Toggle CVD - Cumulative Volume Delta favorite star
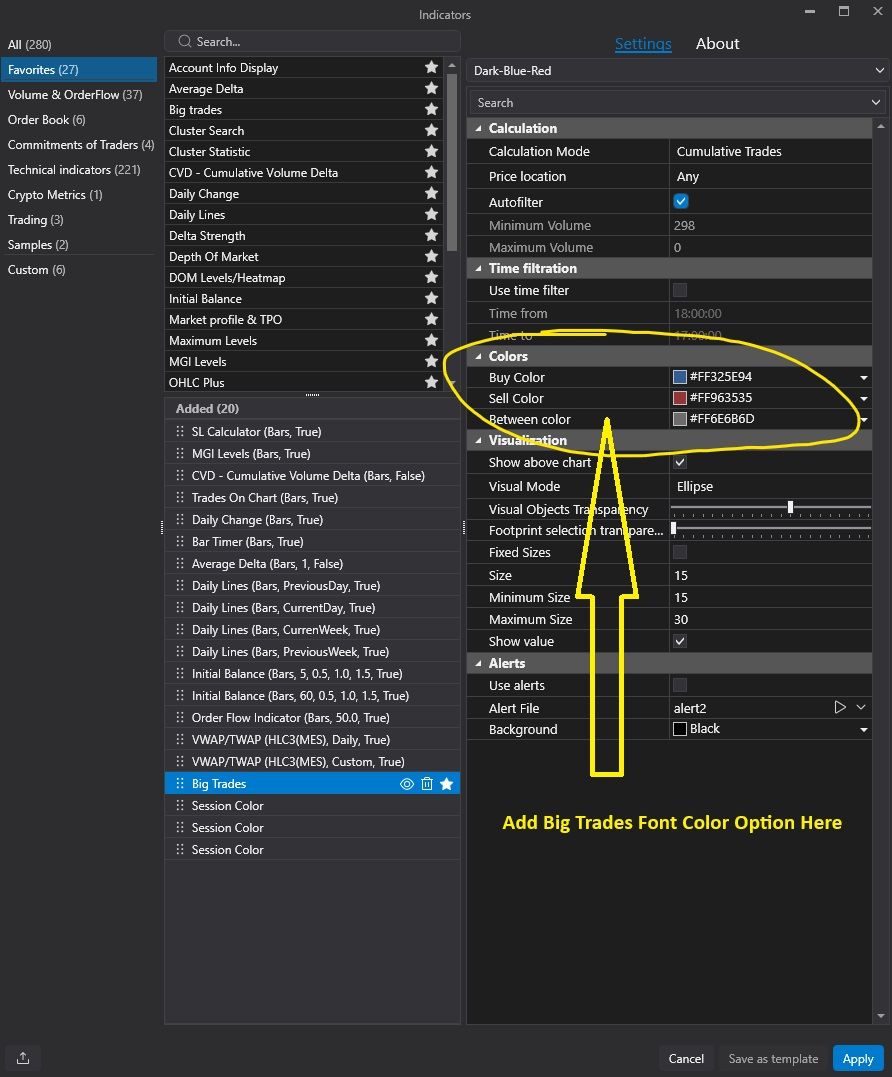892x1077 pixels. pos(431,172)
